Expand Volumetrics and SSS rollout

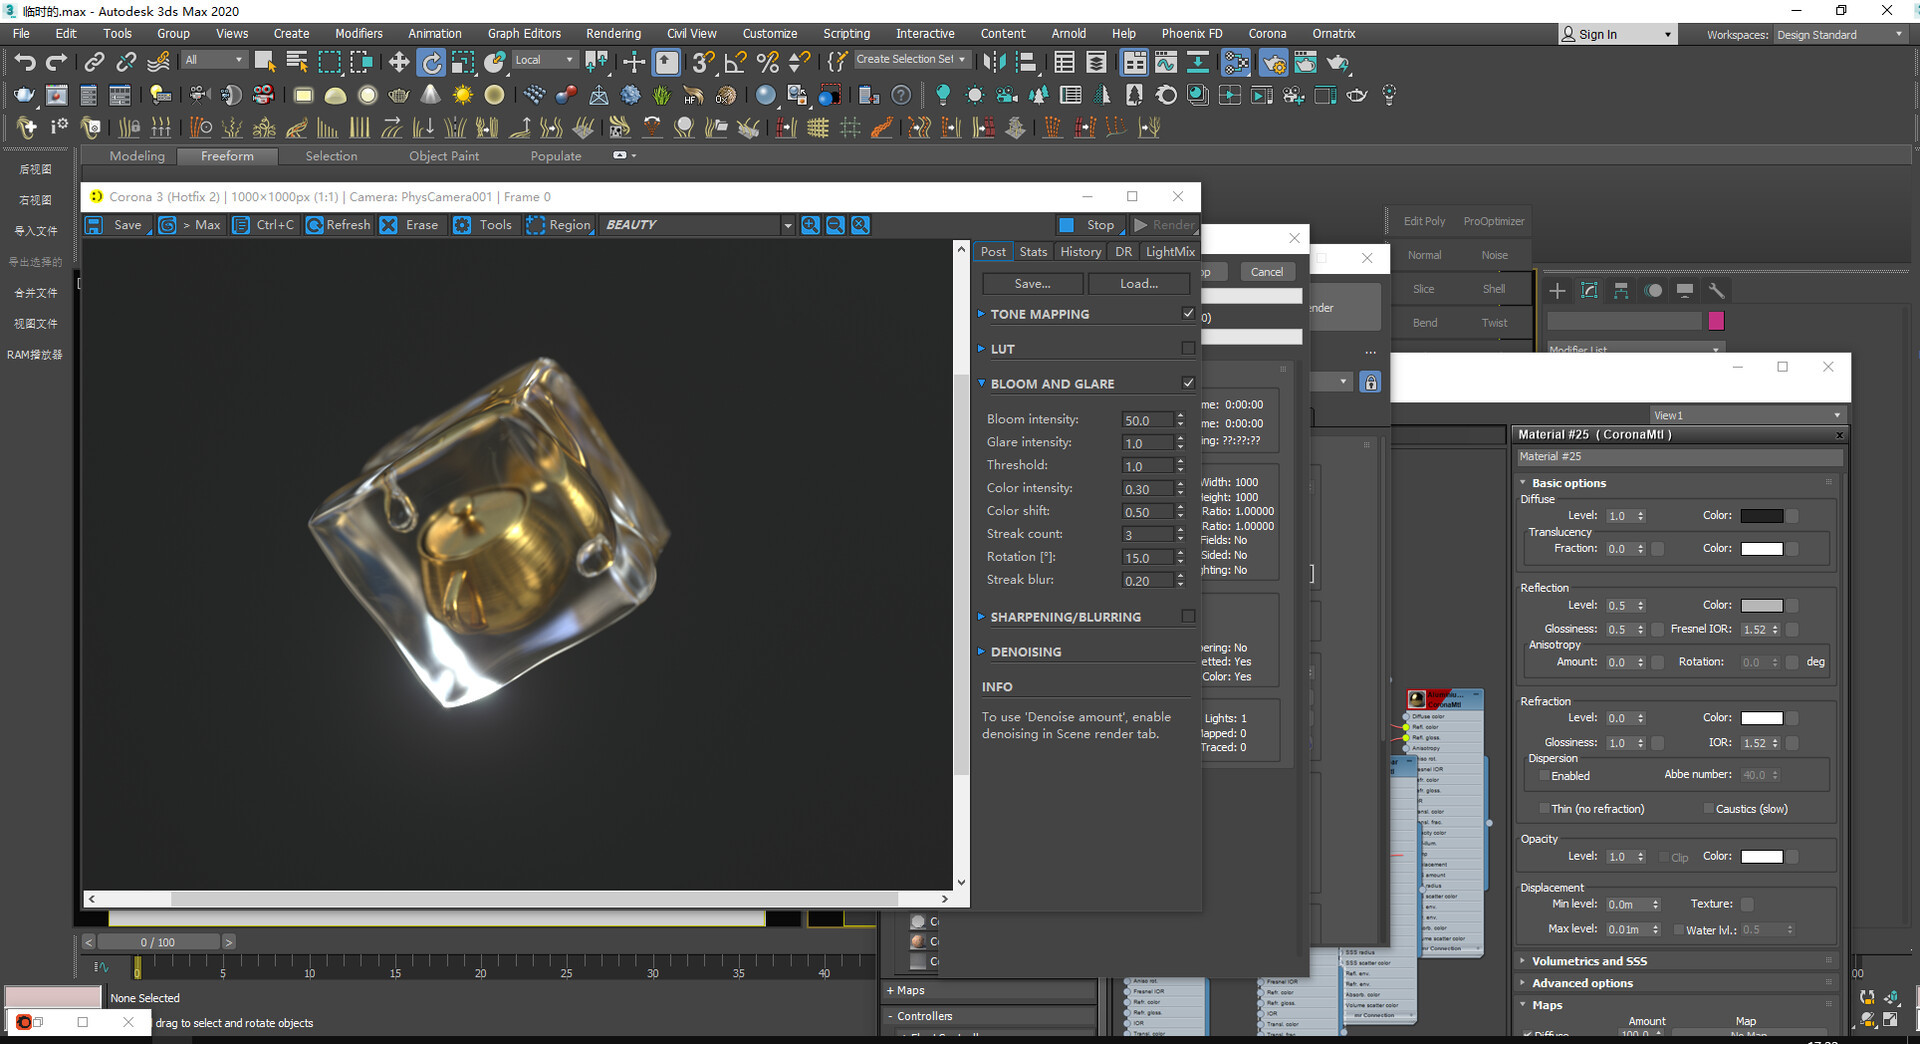[1588, 961]
